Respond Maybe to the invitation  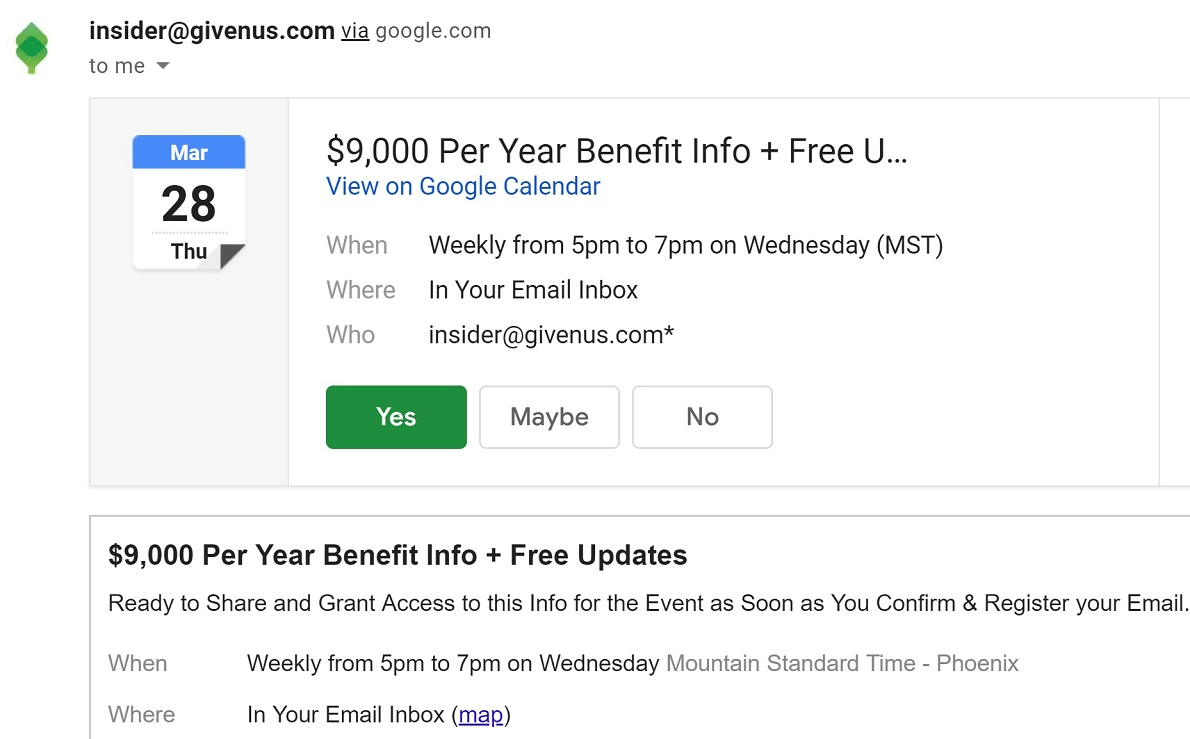pyautogui.click(x=549, y=417)
